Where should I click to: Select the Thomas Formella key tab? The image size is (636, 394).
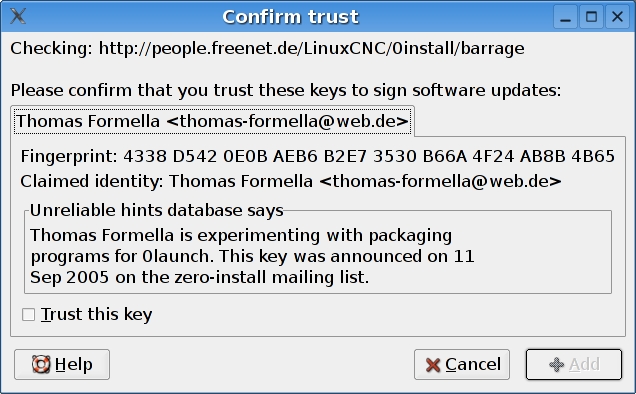(212, 121)
